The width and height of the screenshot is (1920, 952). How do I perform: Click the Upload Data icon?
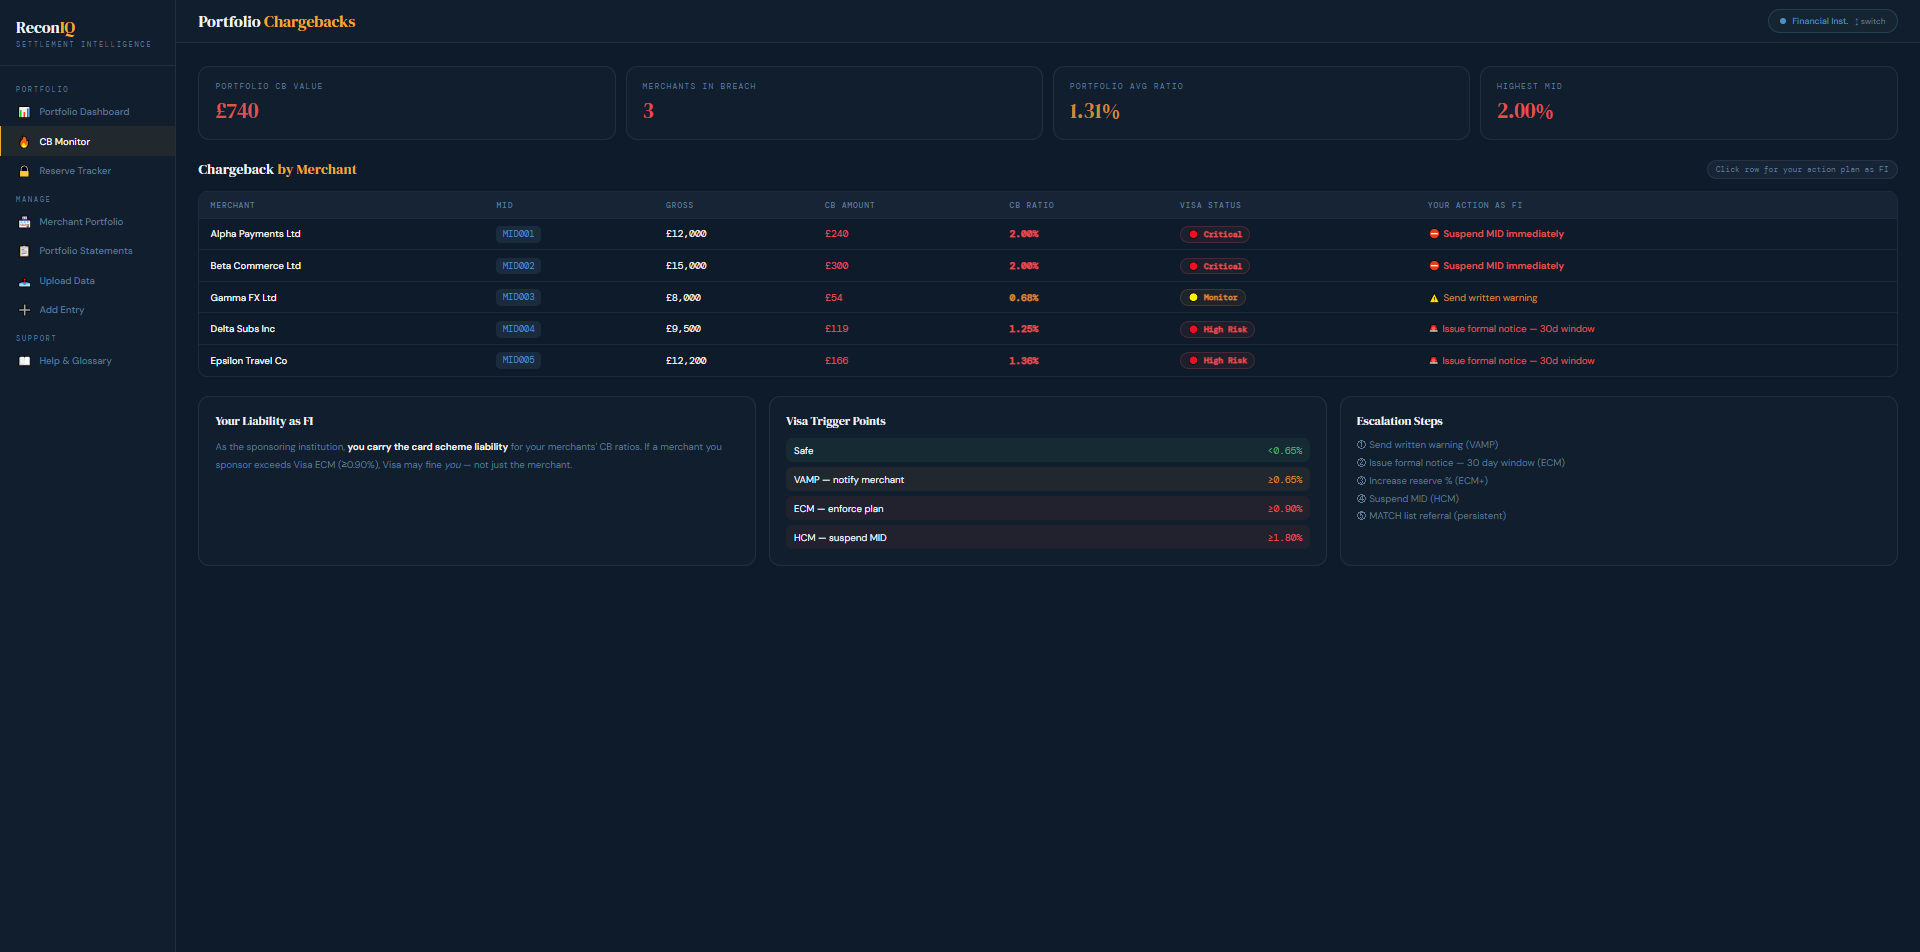click(x=24, y=280)
